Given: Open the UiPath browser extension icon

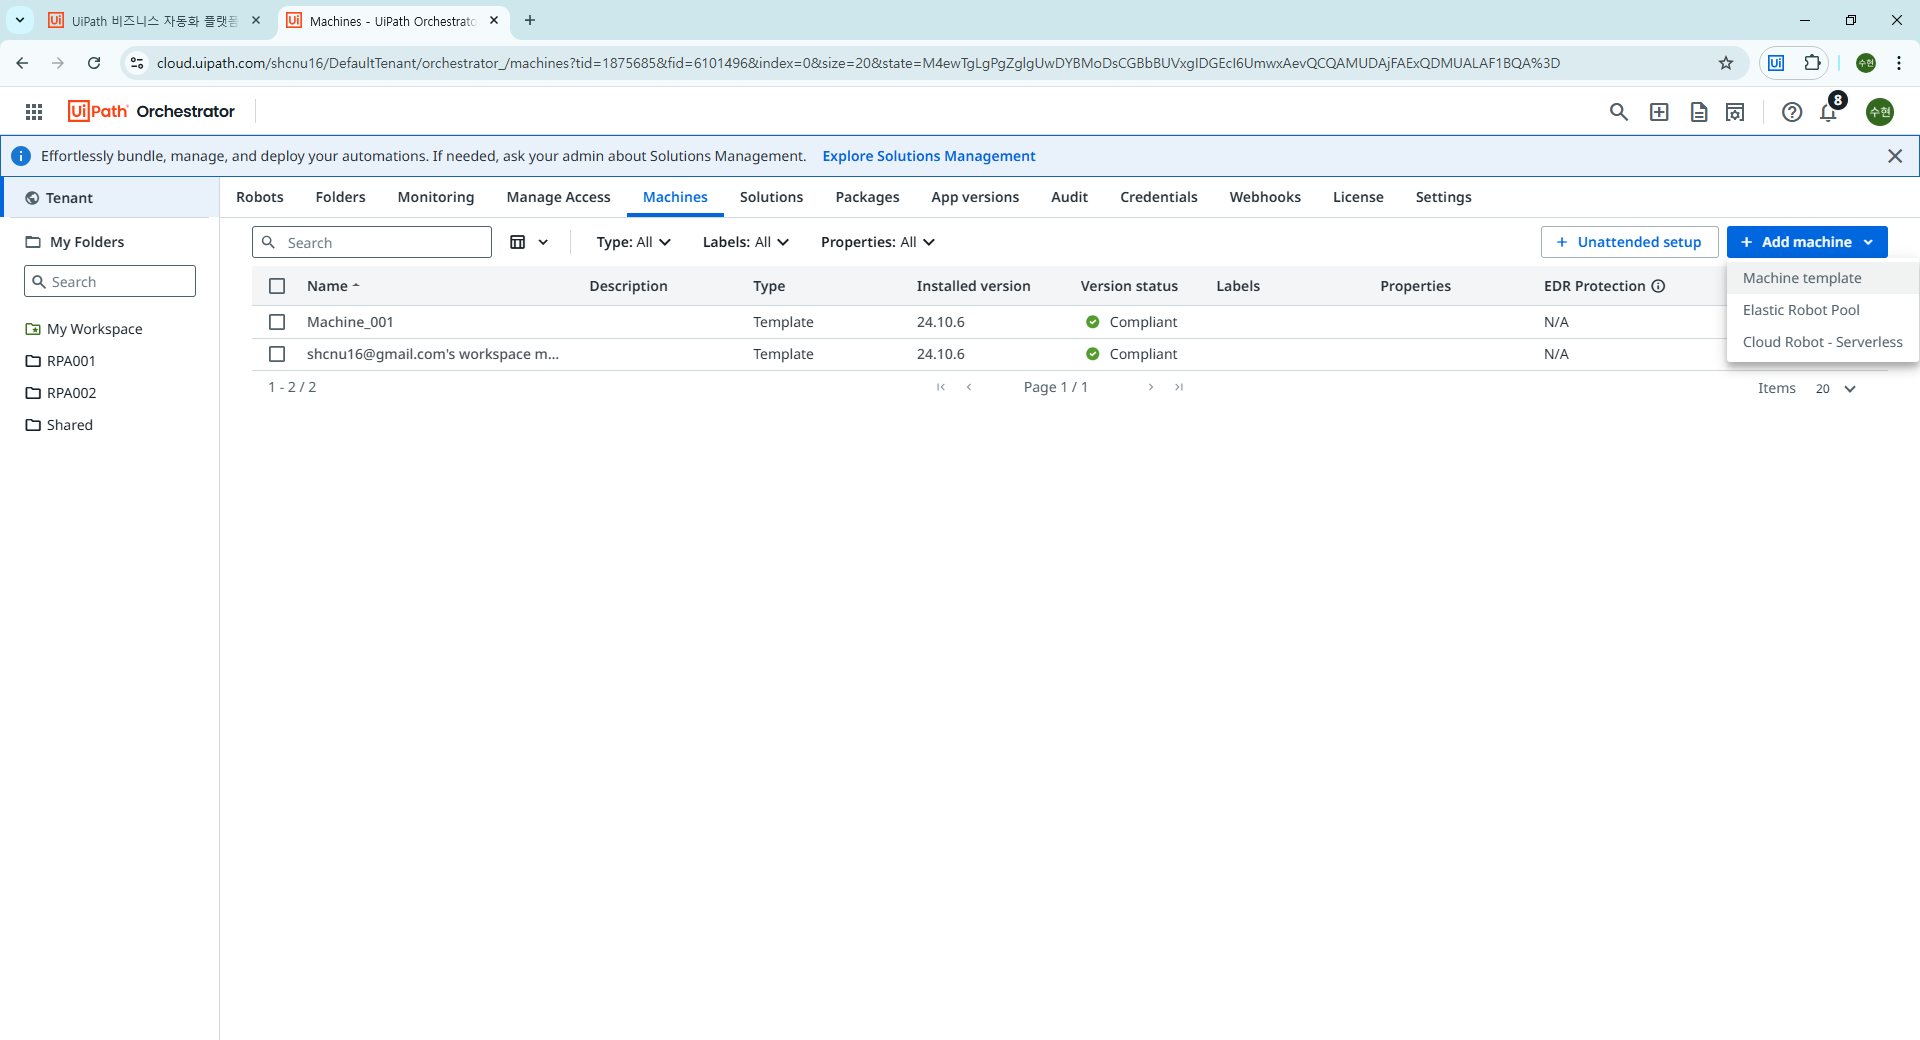Looking at the screenshot, I should pyautogui.click(x=1776, y=63).
